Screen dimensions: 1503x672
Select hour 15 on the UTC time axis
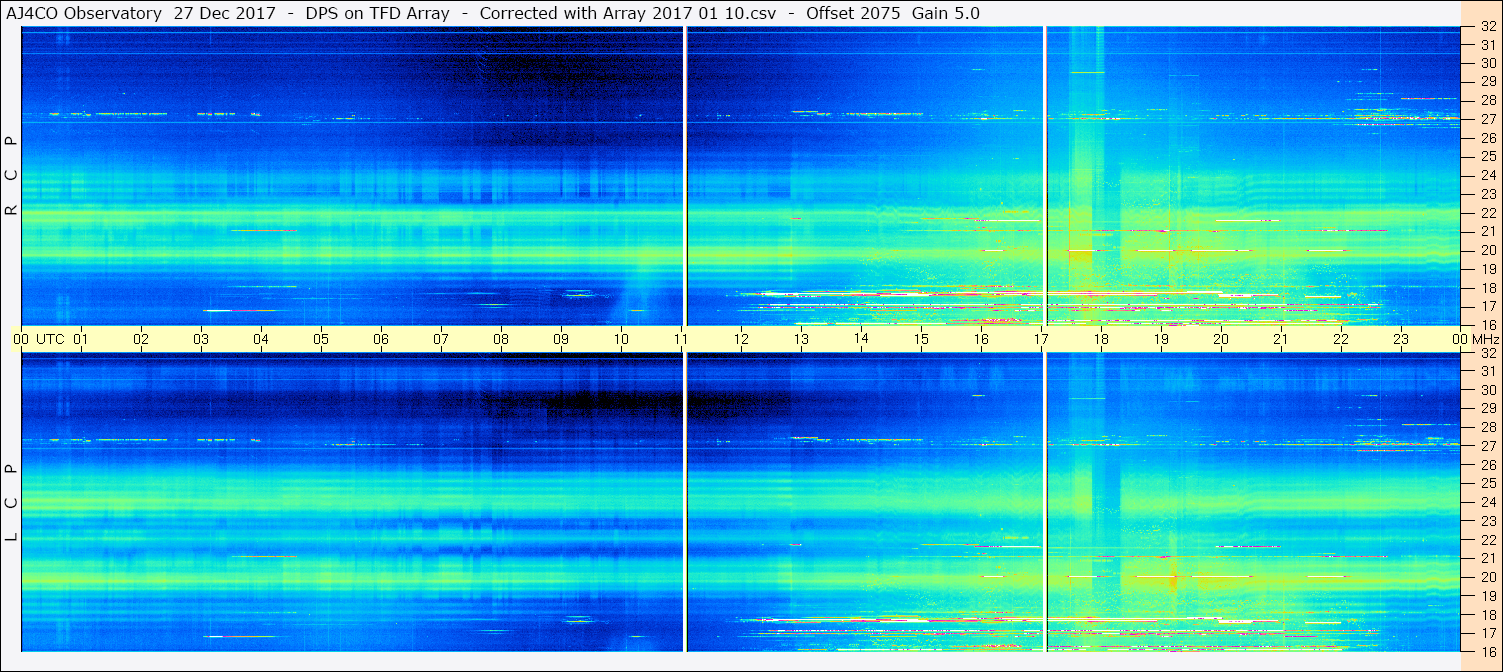(921, 339)
